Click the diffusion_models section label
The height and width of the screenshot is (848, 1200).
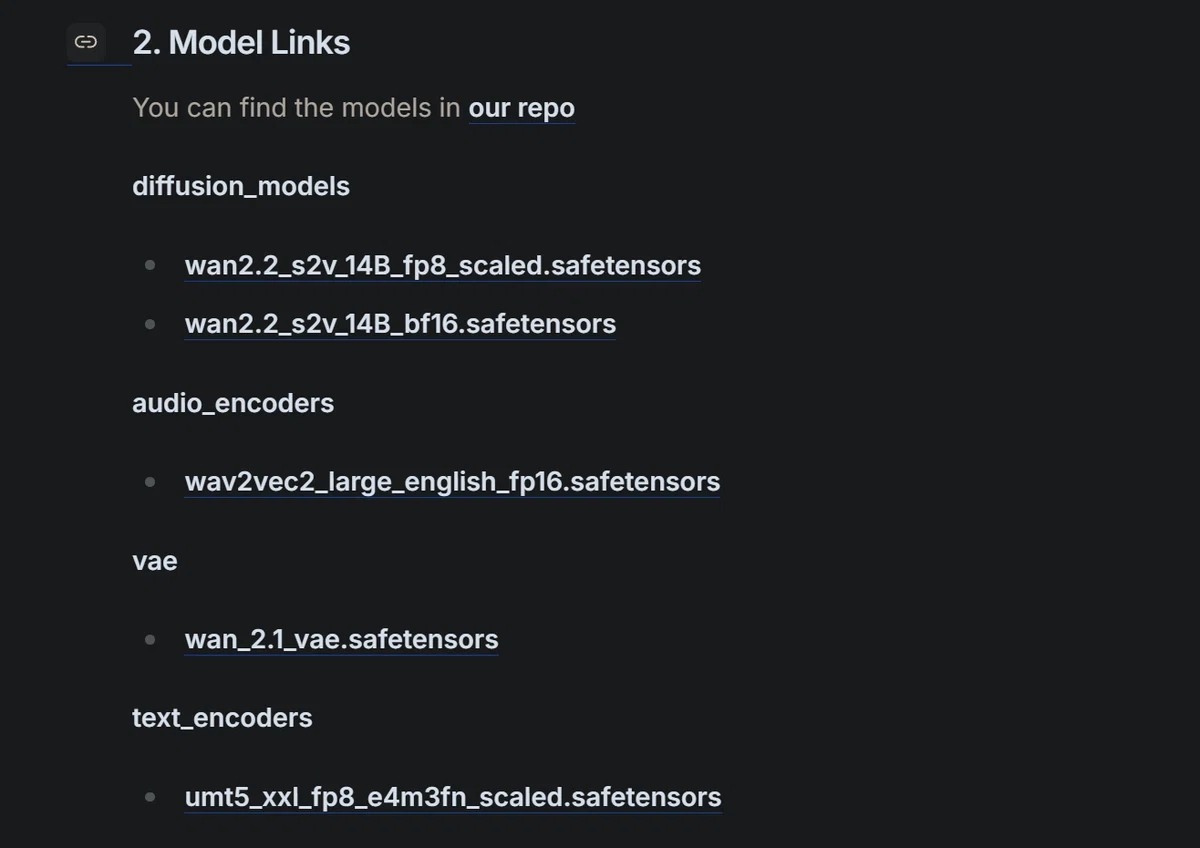coord(241,186)
